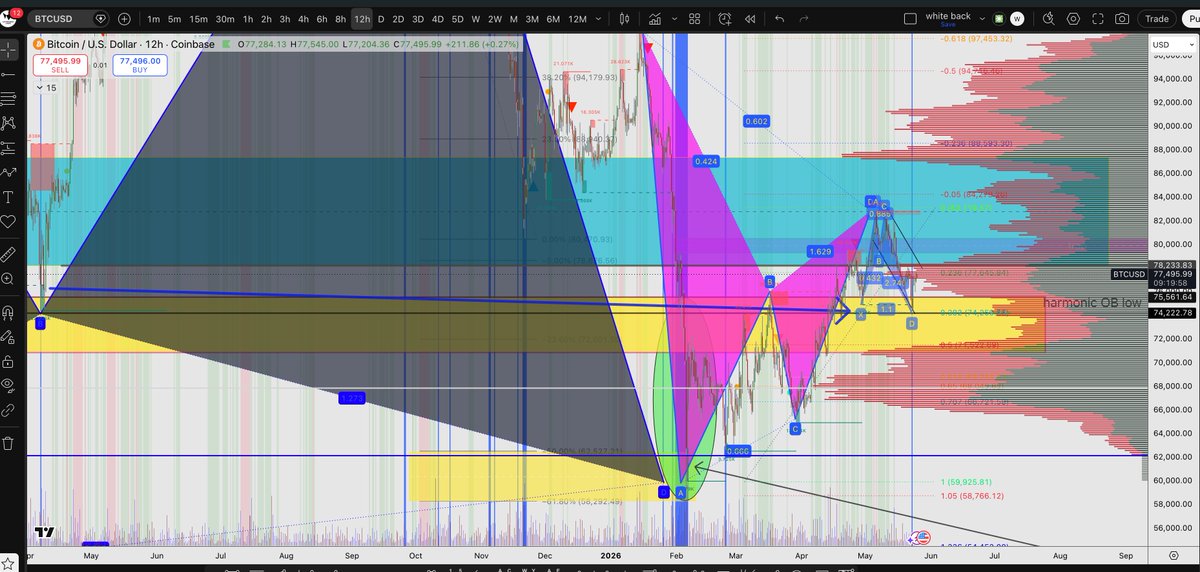Open the layout setup square icon

click(x=909, y=18)
